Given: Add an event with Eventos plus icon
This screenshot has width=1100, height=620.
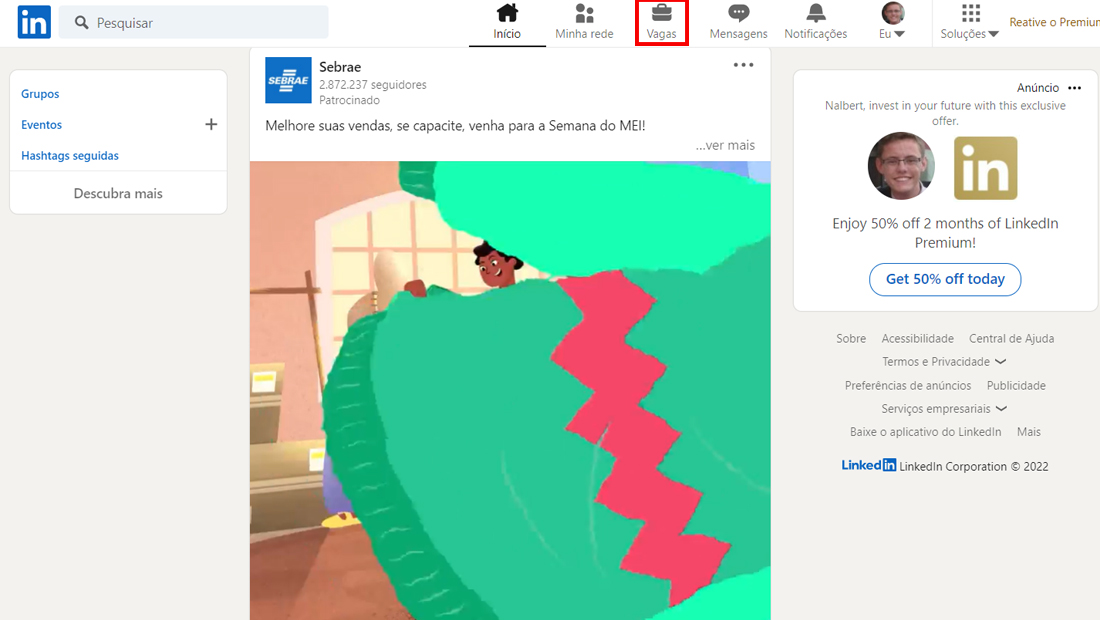Looking at the screenshot, I should (211, 124).
